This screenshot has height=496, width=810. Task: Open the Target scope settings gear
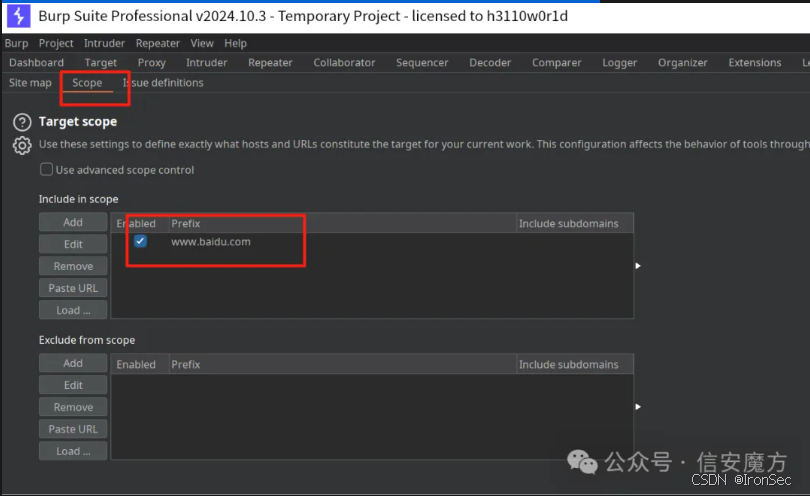[x=22, y=146]
